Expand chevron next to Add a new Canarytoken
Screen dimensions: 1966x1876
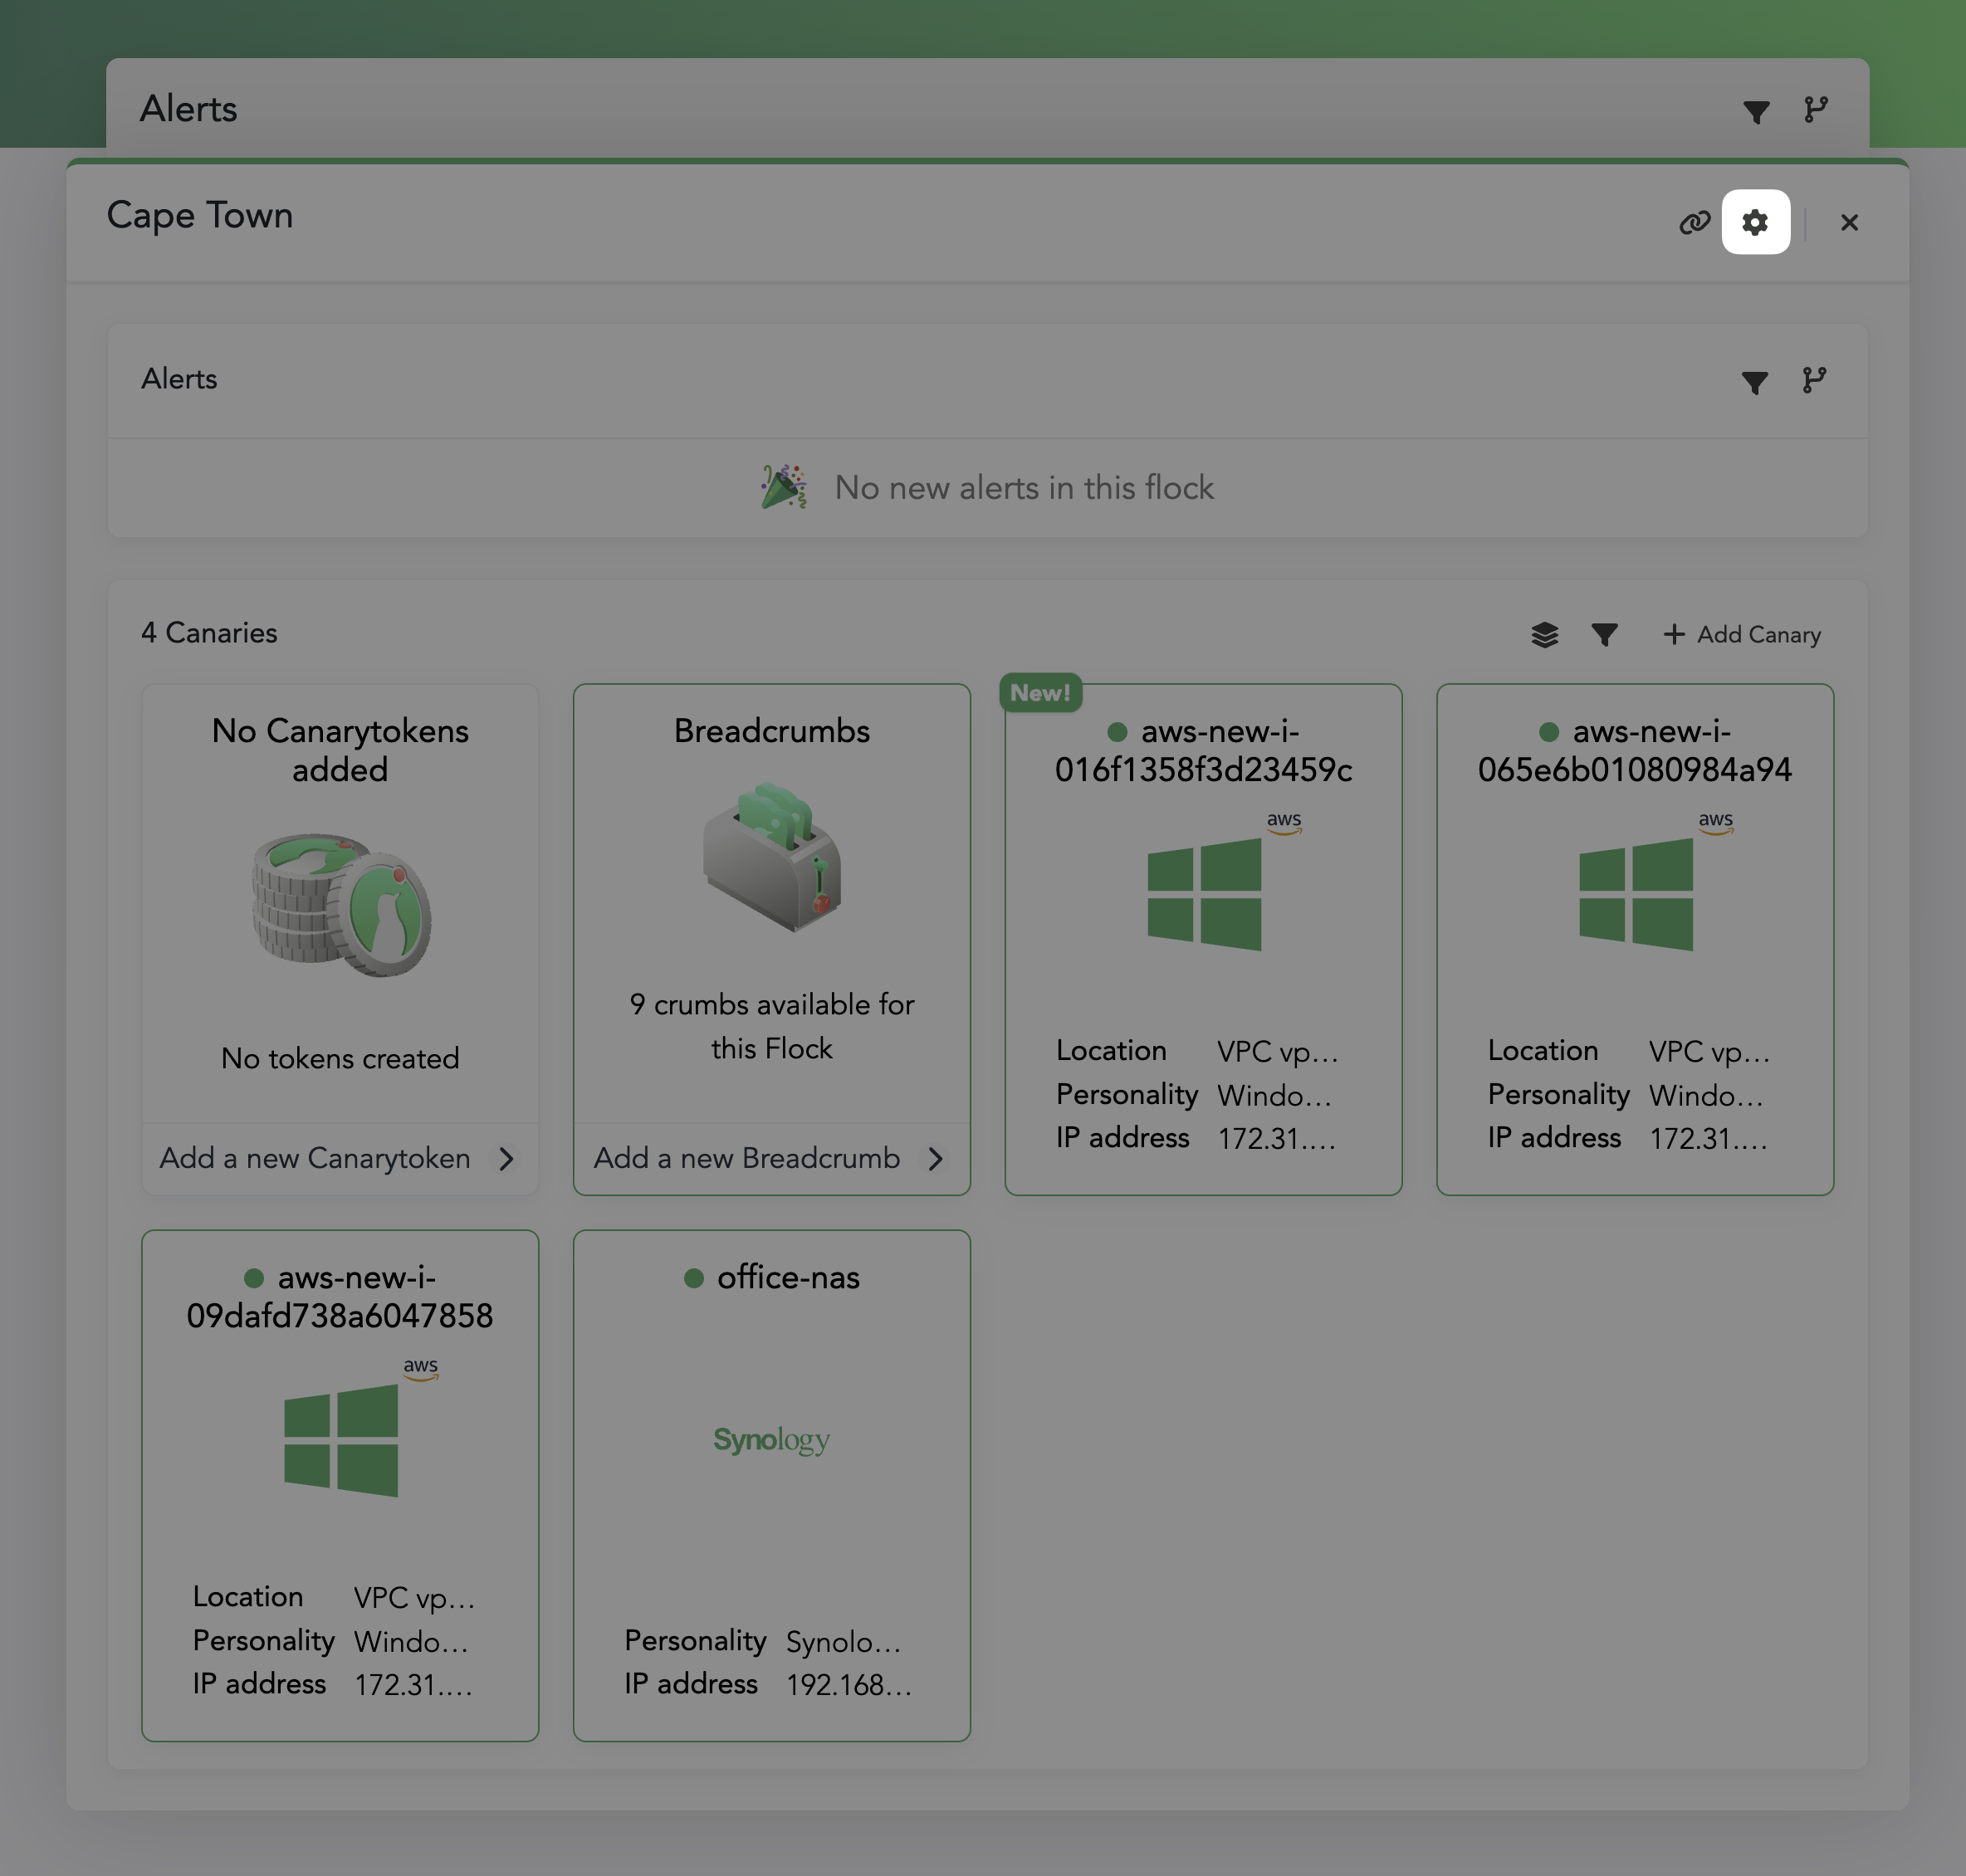[507, 1158]
